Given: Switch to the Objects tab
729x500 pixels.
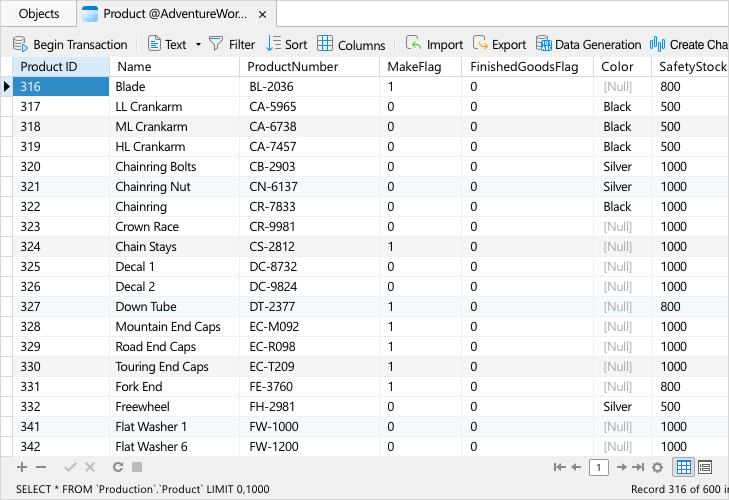Looking at the screenshot, I should click(x=39, y=13).
